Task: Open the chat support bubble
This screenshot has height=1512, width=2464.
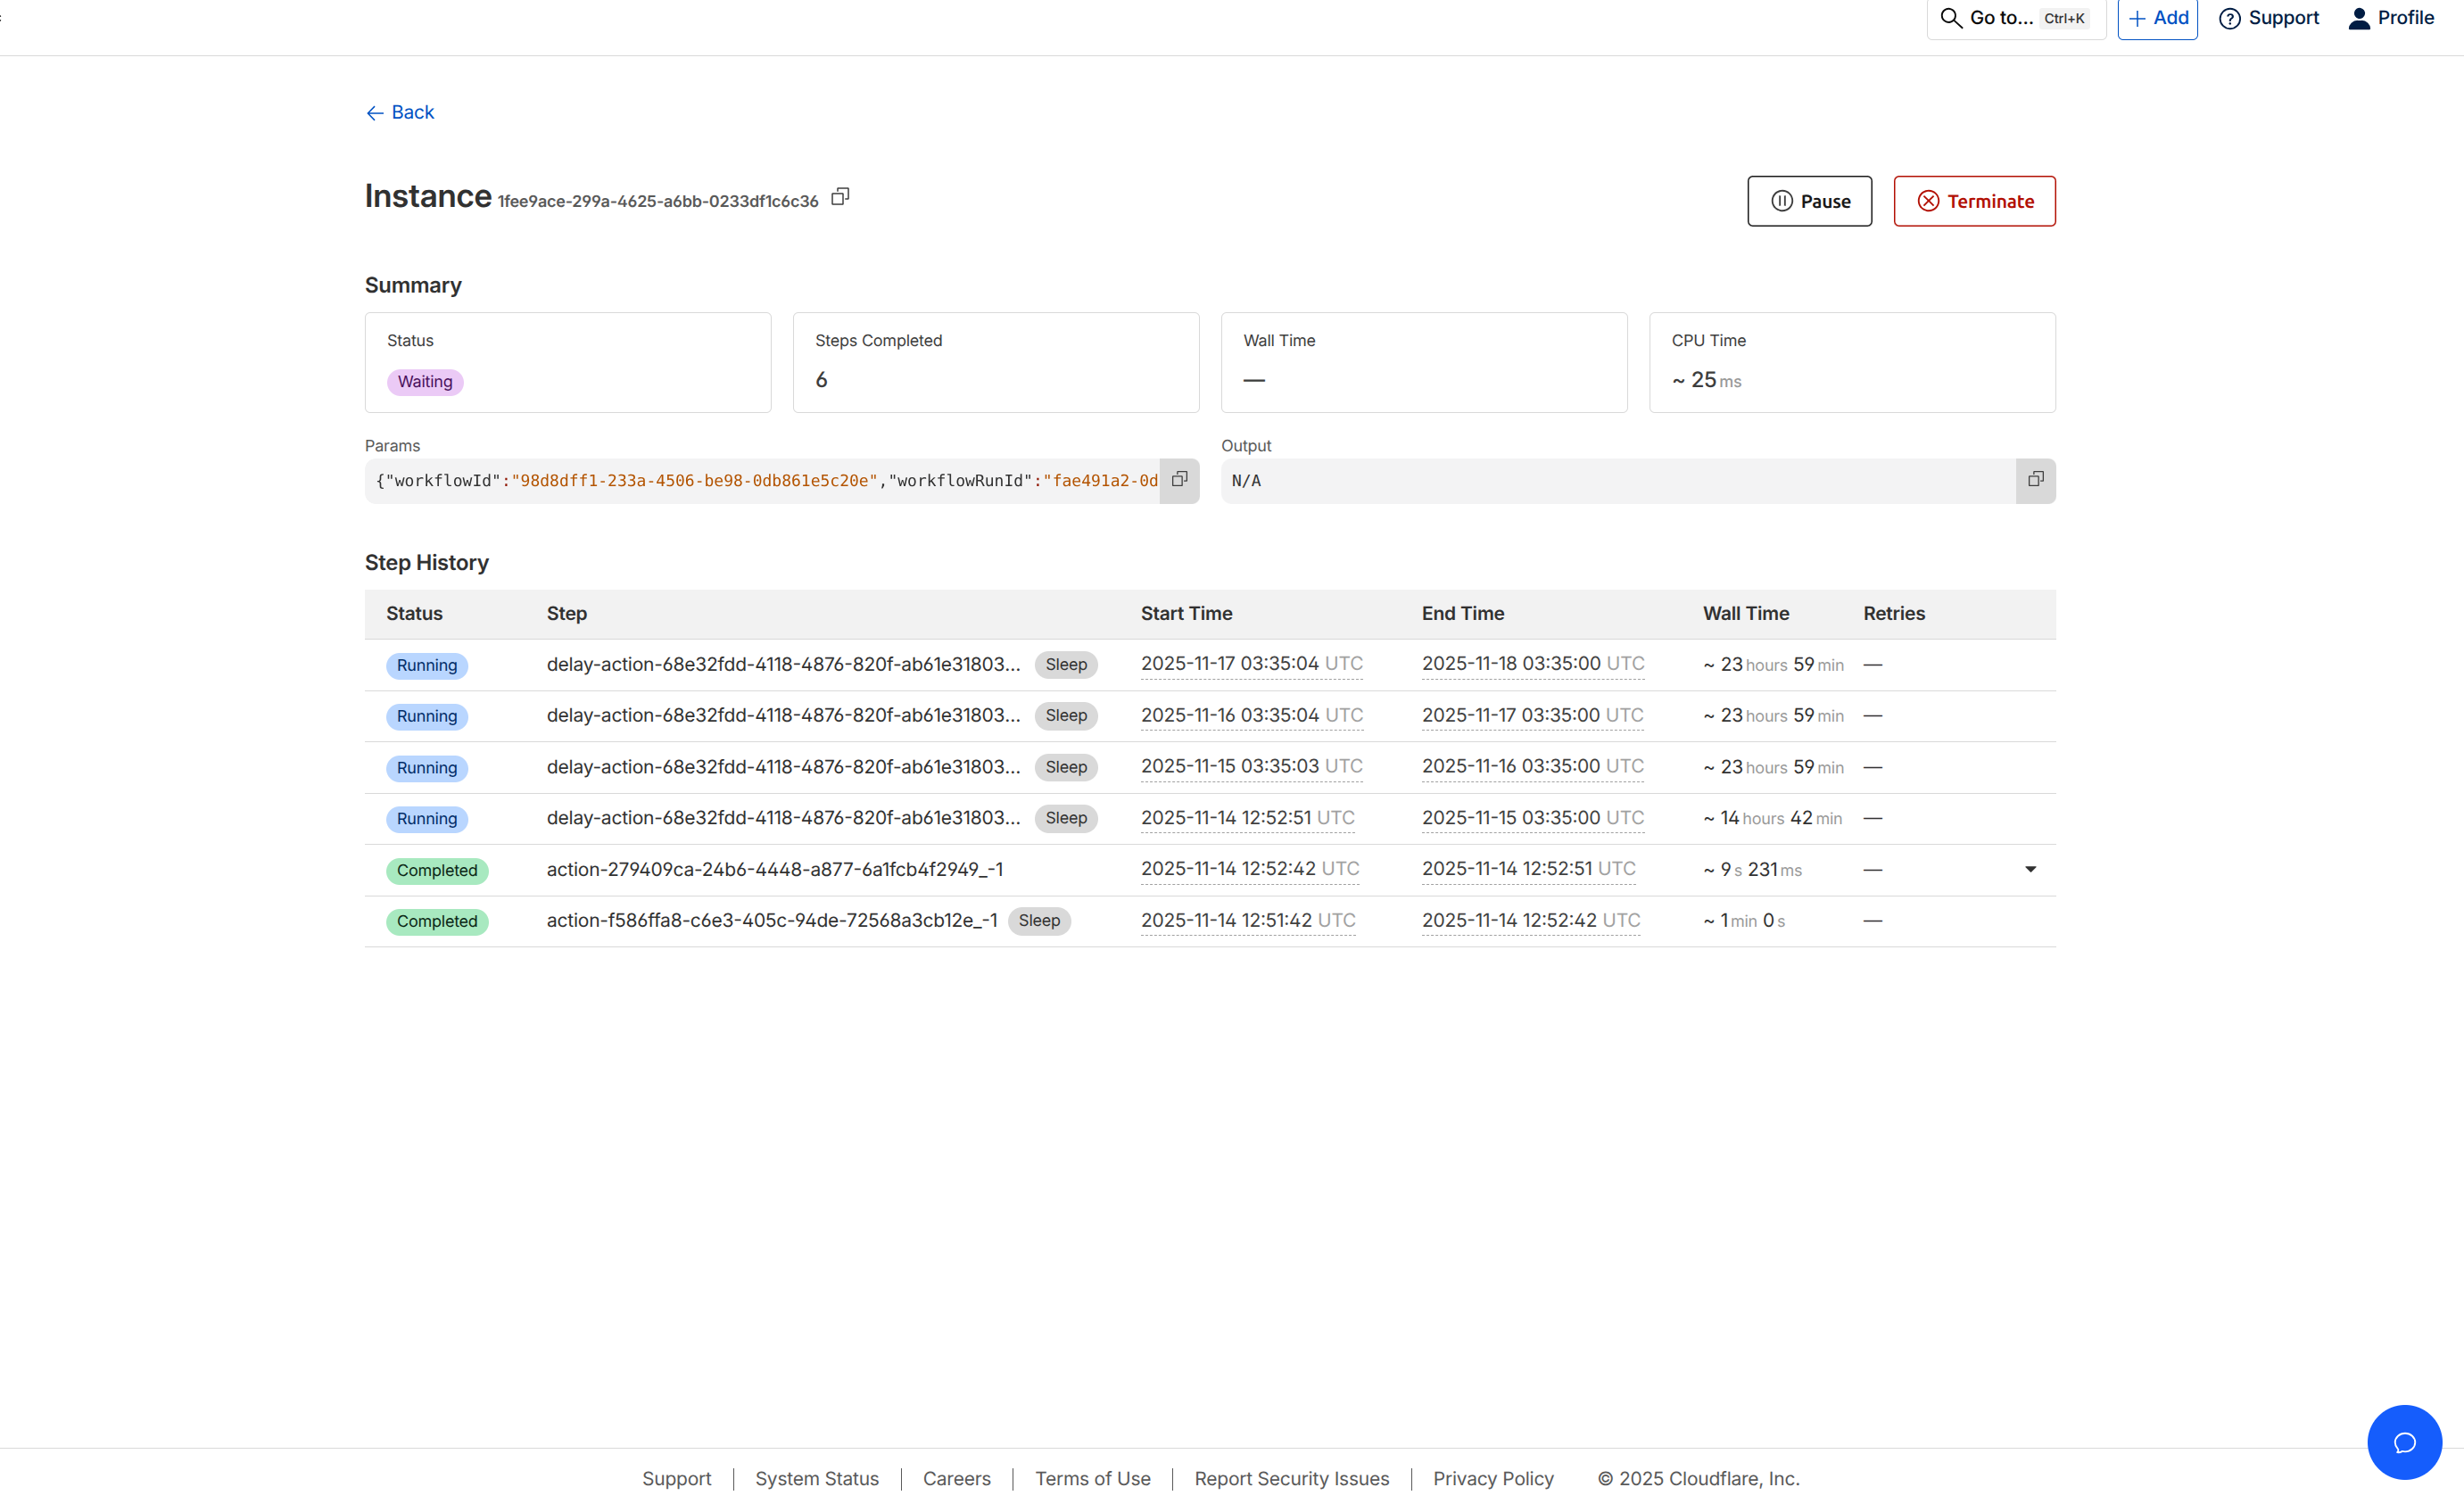Action: pos(2404,1441)
